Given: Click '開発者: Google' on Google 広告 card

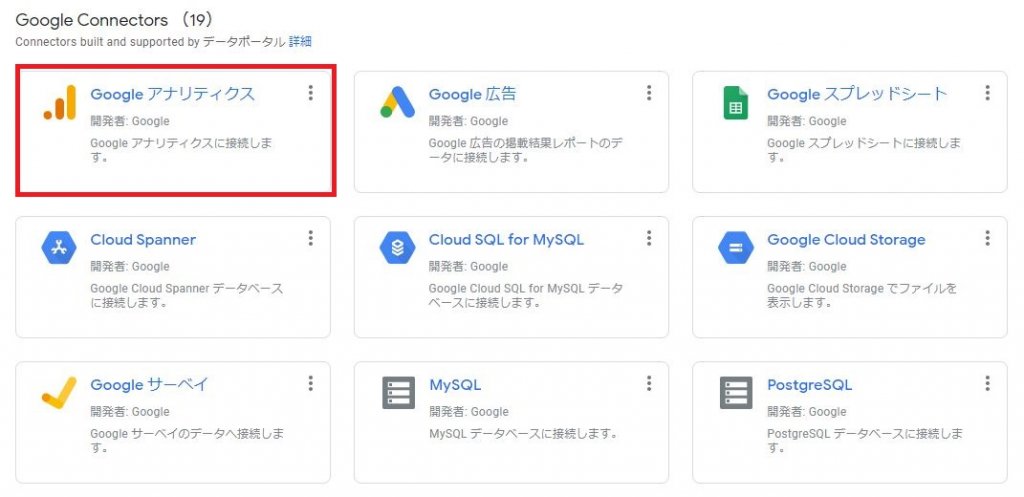Looking at the screenshot, I should tap(468, 121).
